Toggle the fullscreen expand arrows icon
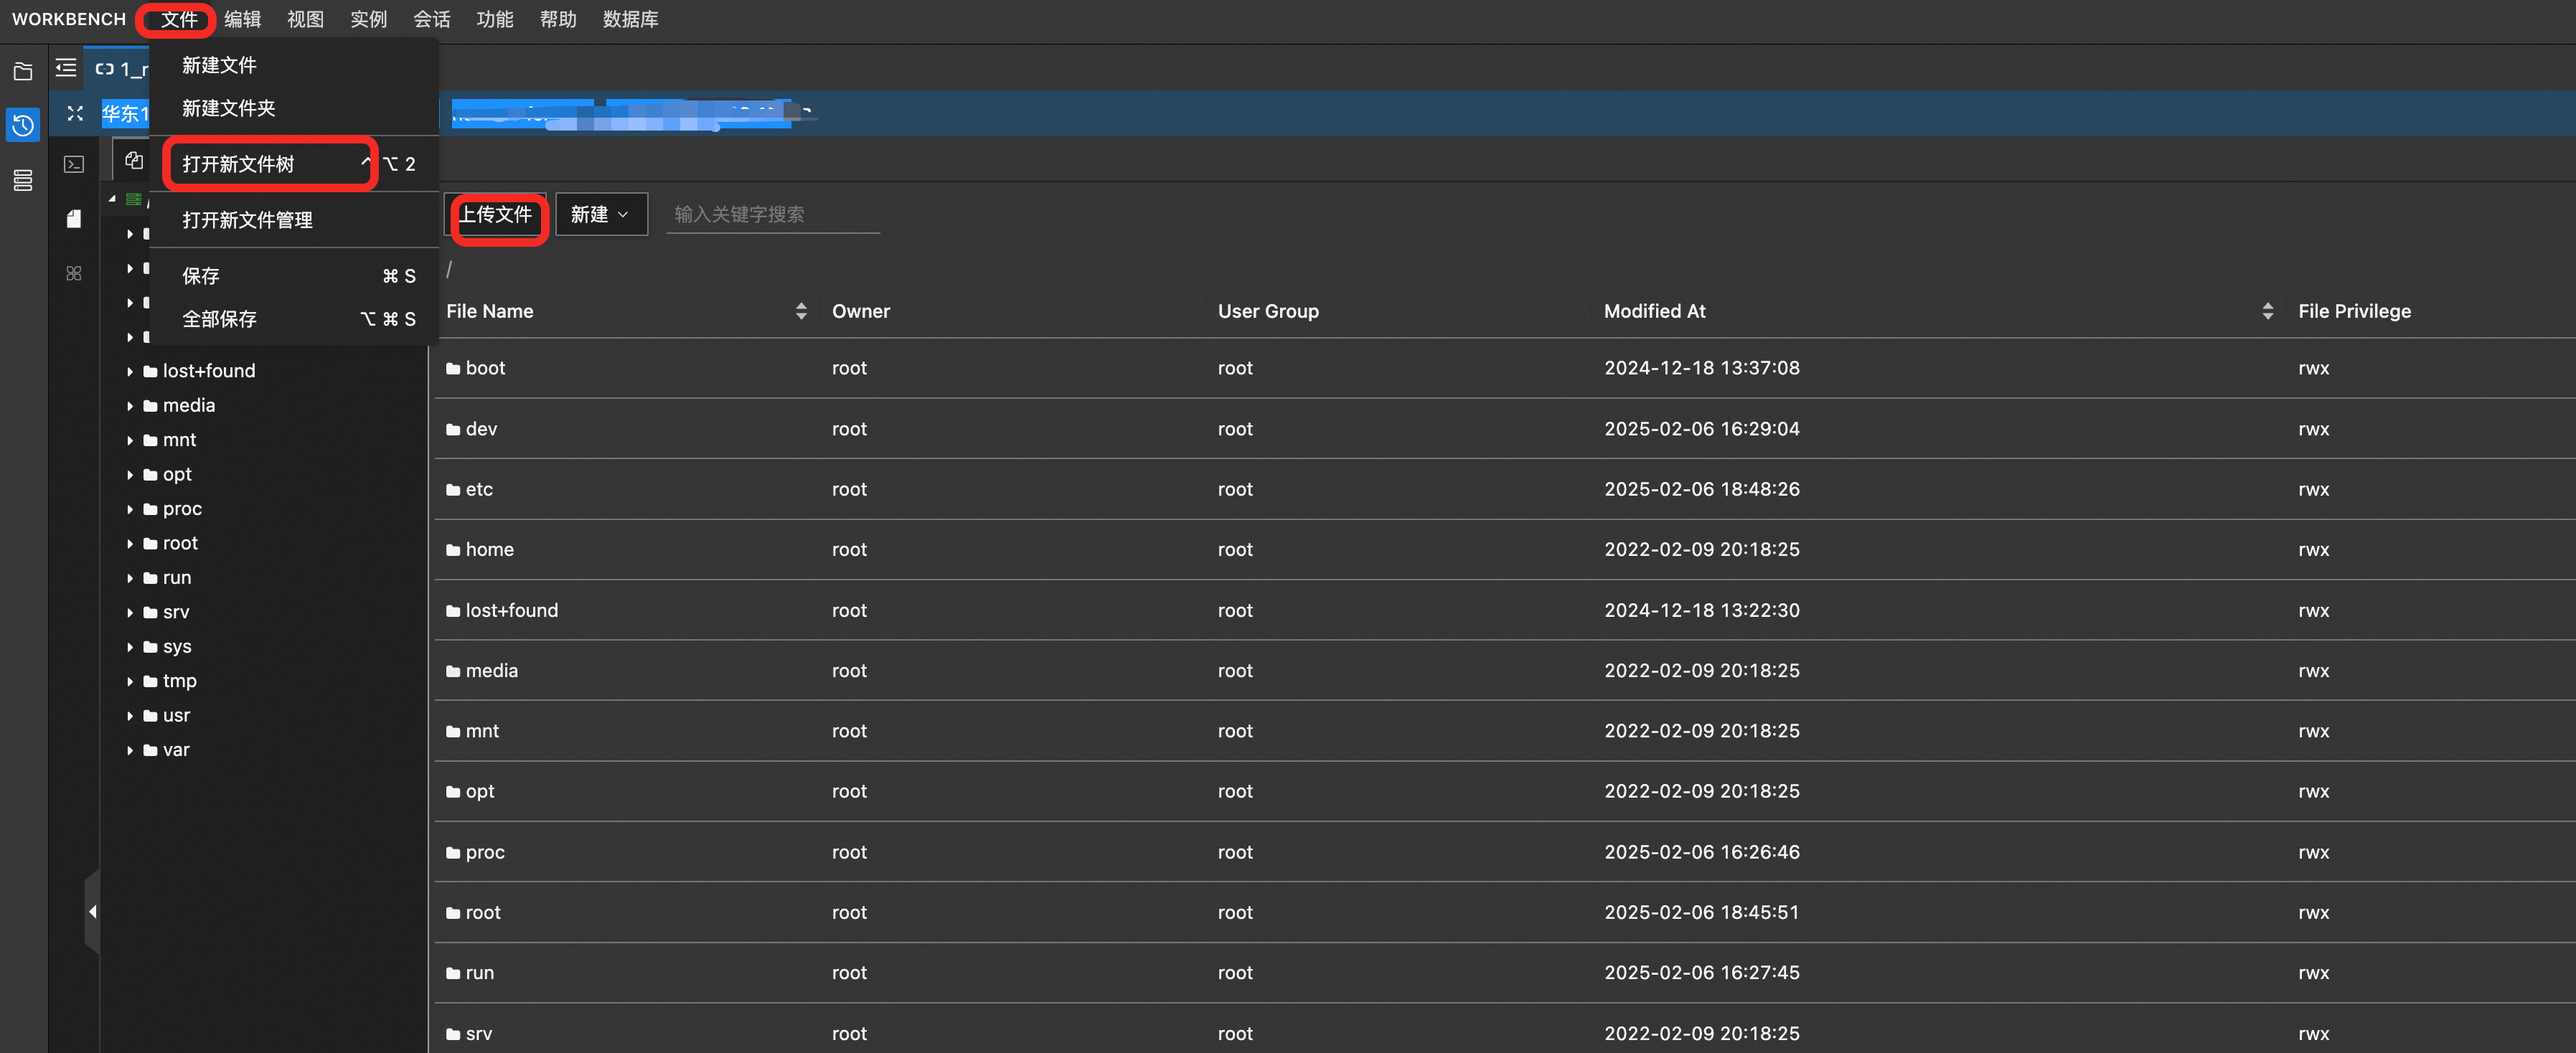 (75, 113)
